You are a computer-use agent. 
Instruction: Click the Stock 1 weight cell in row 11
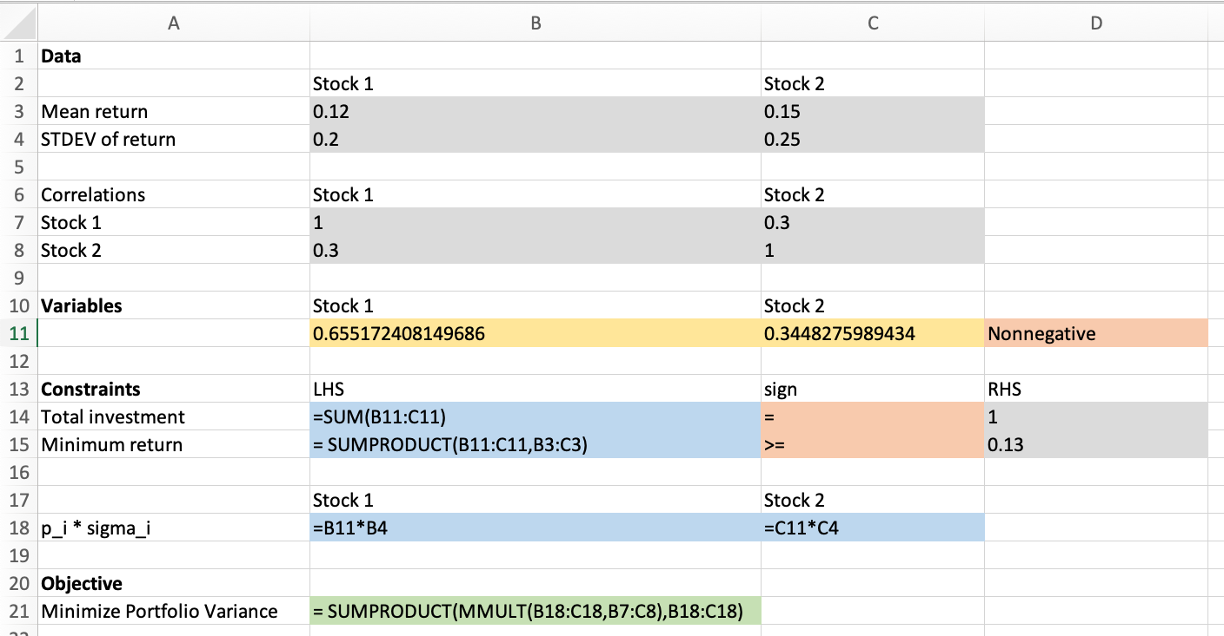[450, 333]
